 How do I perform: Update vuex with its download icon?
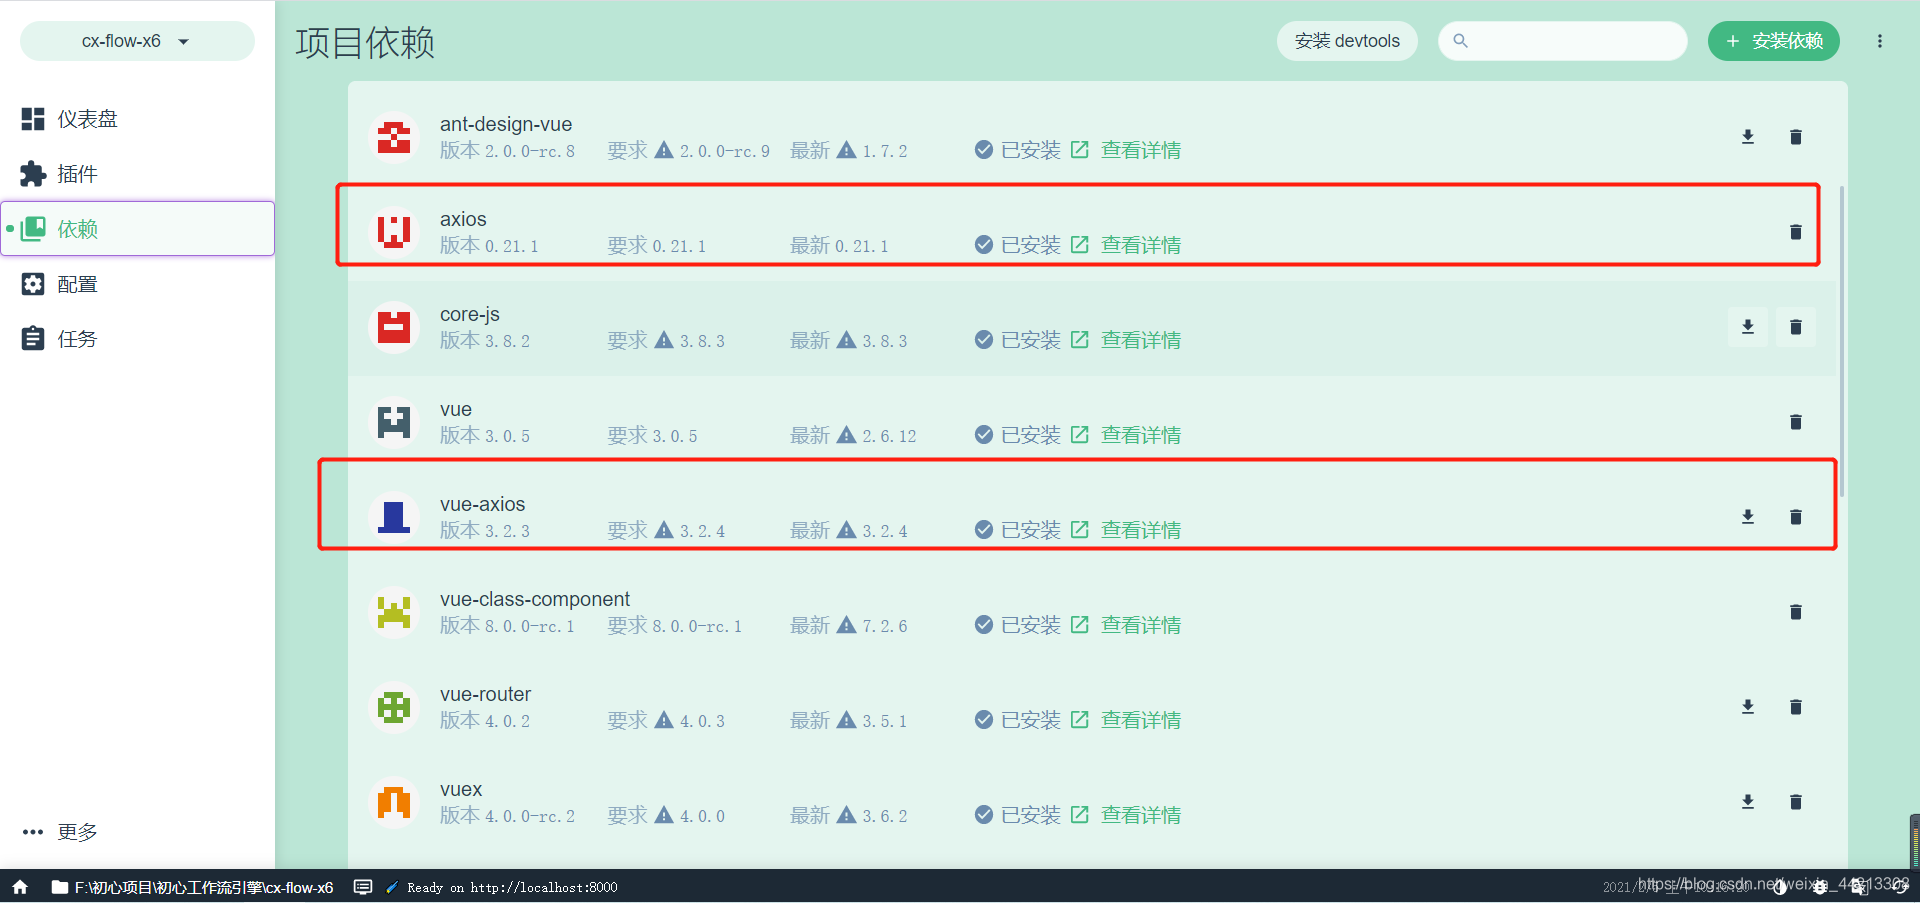coord(1748,802)
